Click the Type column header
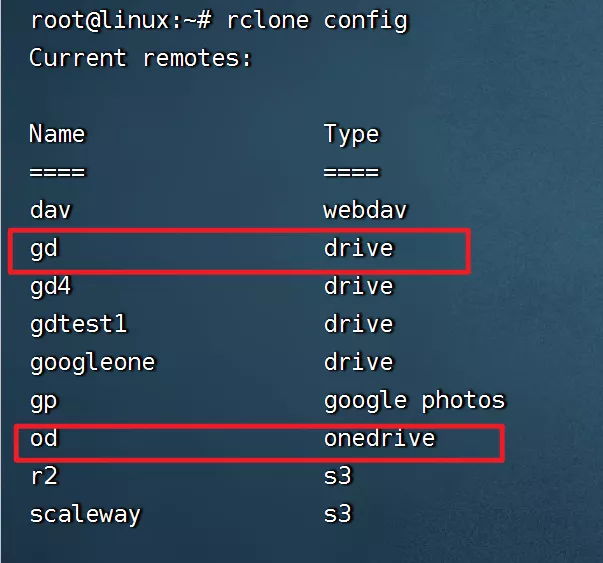Screen dimensions: 603x563 coord(351,134)
